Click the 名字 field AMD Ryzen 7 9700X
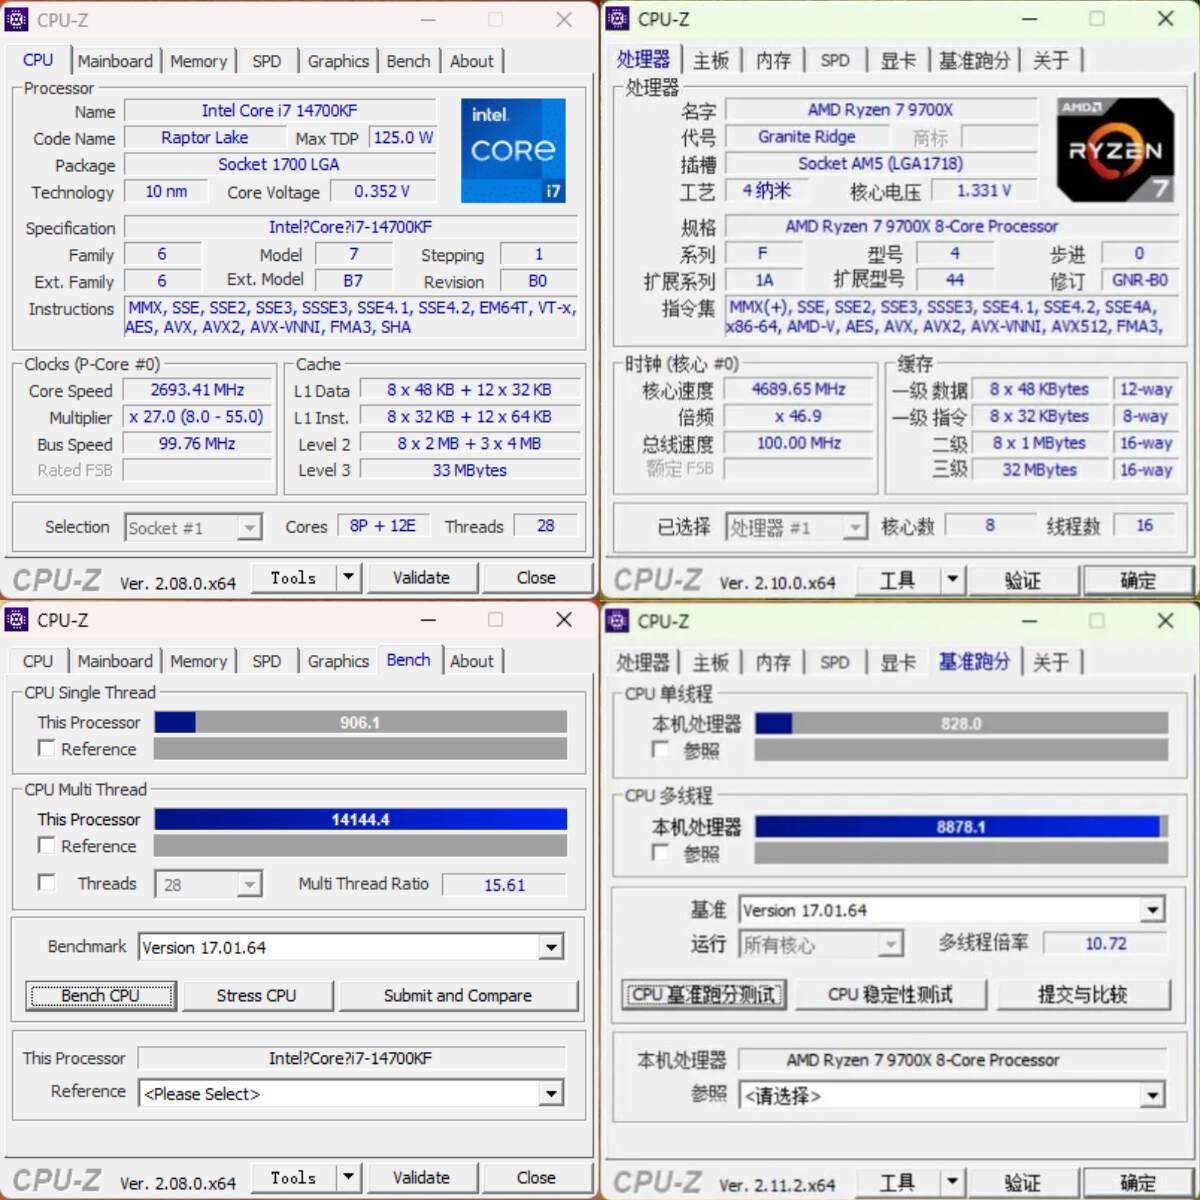This screenshot has height=1200, width=1200. (880, 110)
